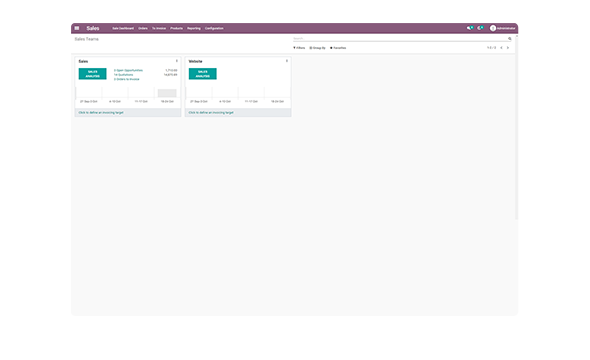Open the conversations chat icon in top bar
The image size is (590, 360).
470,28
